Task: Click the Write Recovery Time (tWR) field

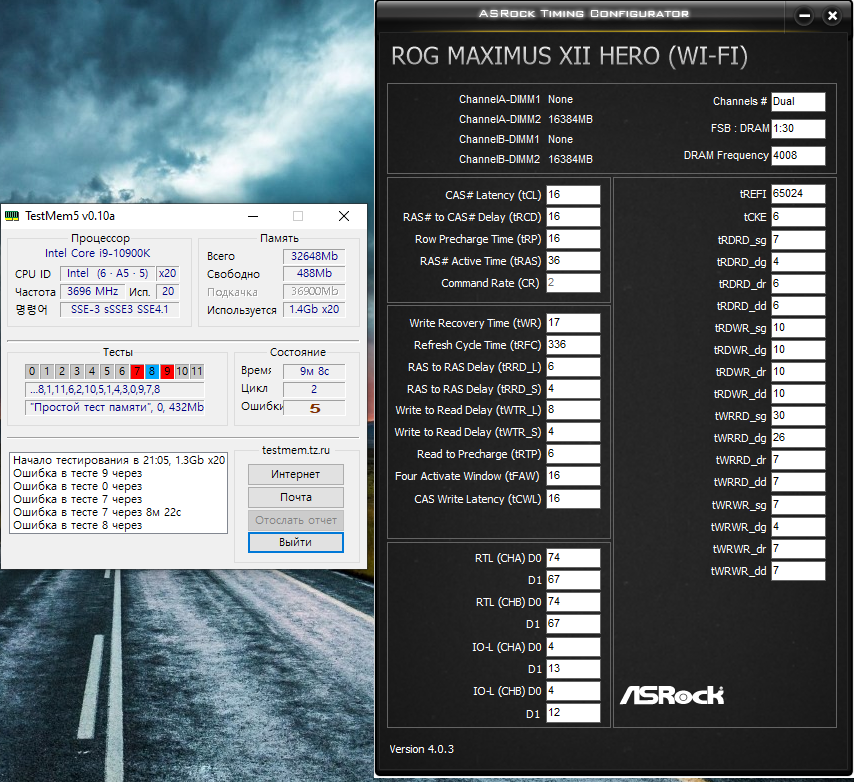Action: [573, 323]
